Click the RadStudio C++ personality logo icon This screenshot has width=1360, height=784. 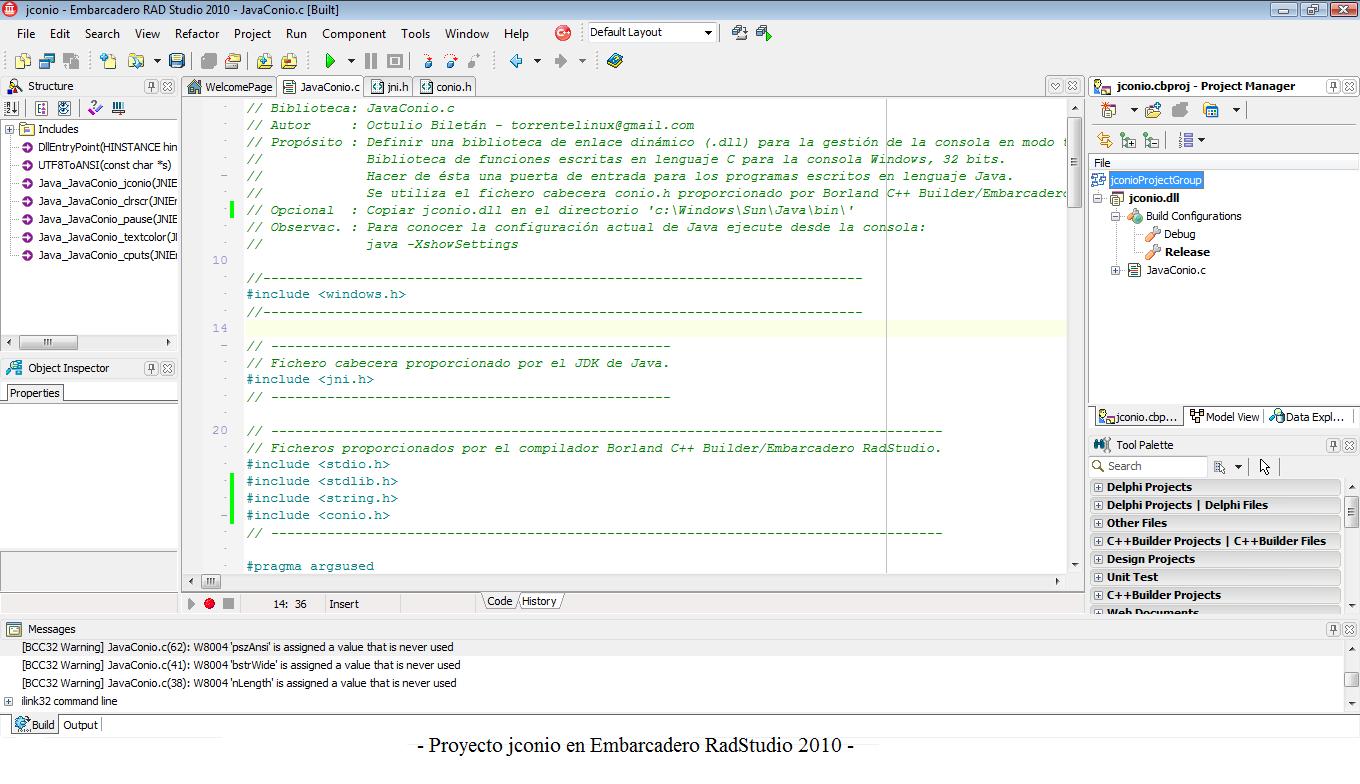coord(563,33)
